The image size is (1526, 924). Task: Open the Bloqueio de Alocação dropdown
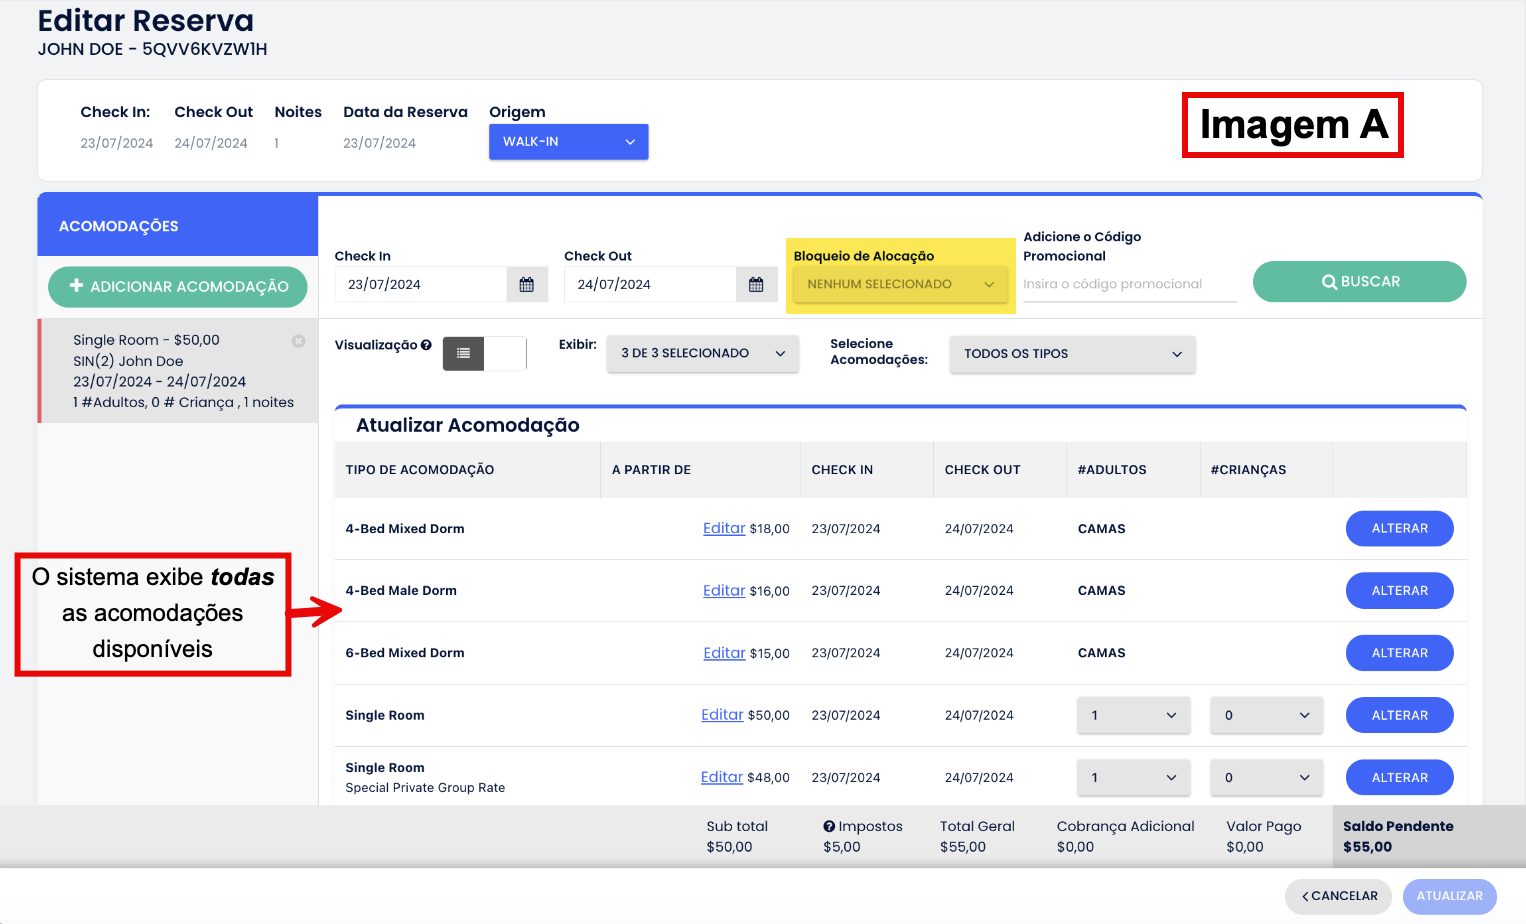coord(900,284)
